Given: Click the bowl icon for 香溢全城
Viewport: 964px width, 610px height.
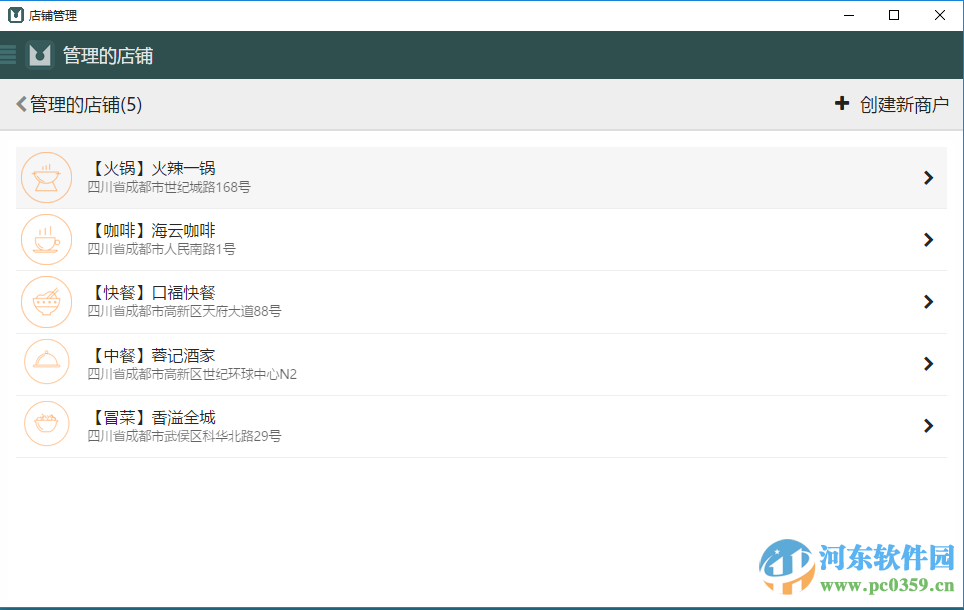Looking at the screenshot, I should point(47,424).
